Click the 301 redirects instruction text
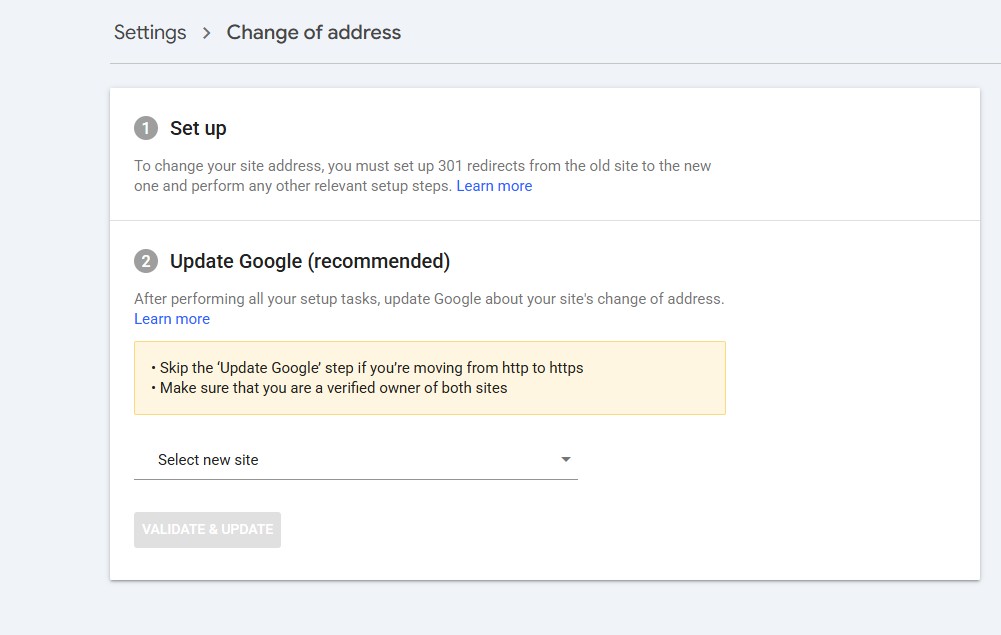The width and height of the screenshot is (1001, 635). point(422,176)
